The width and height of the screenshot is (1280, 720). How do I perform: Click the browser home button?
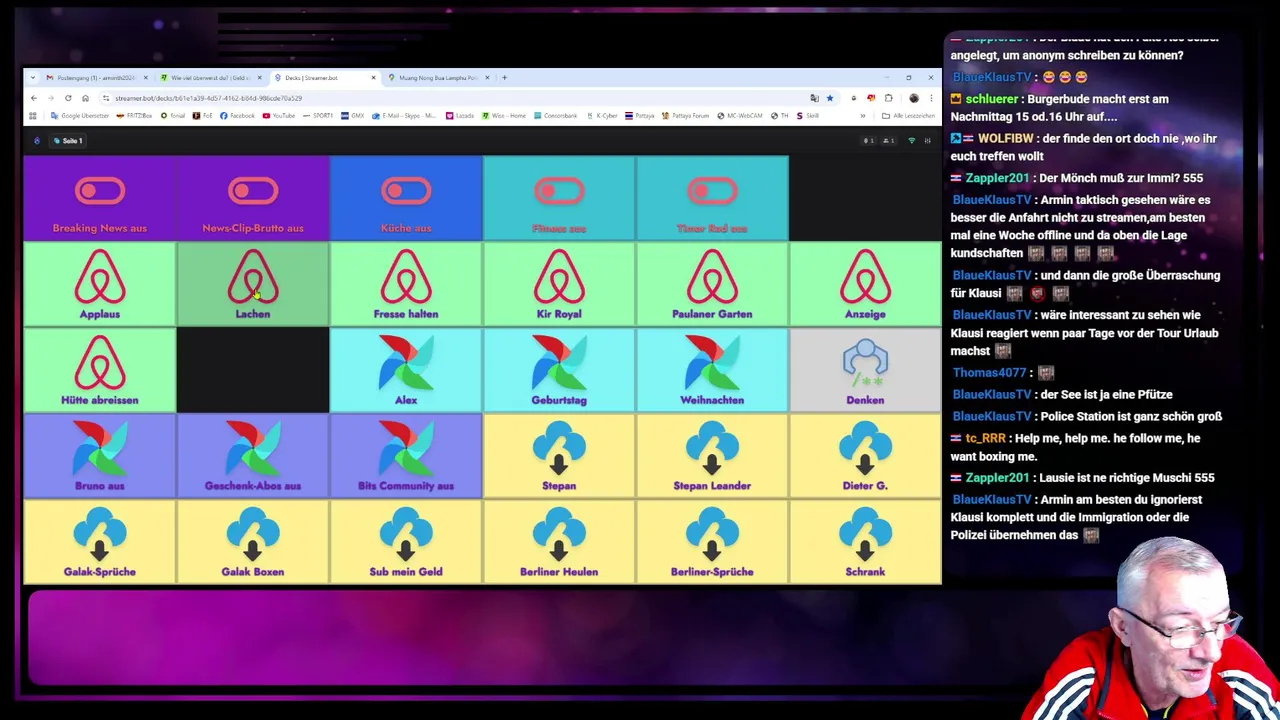pos(85,98)
